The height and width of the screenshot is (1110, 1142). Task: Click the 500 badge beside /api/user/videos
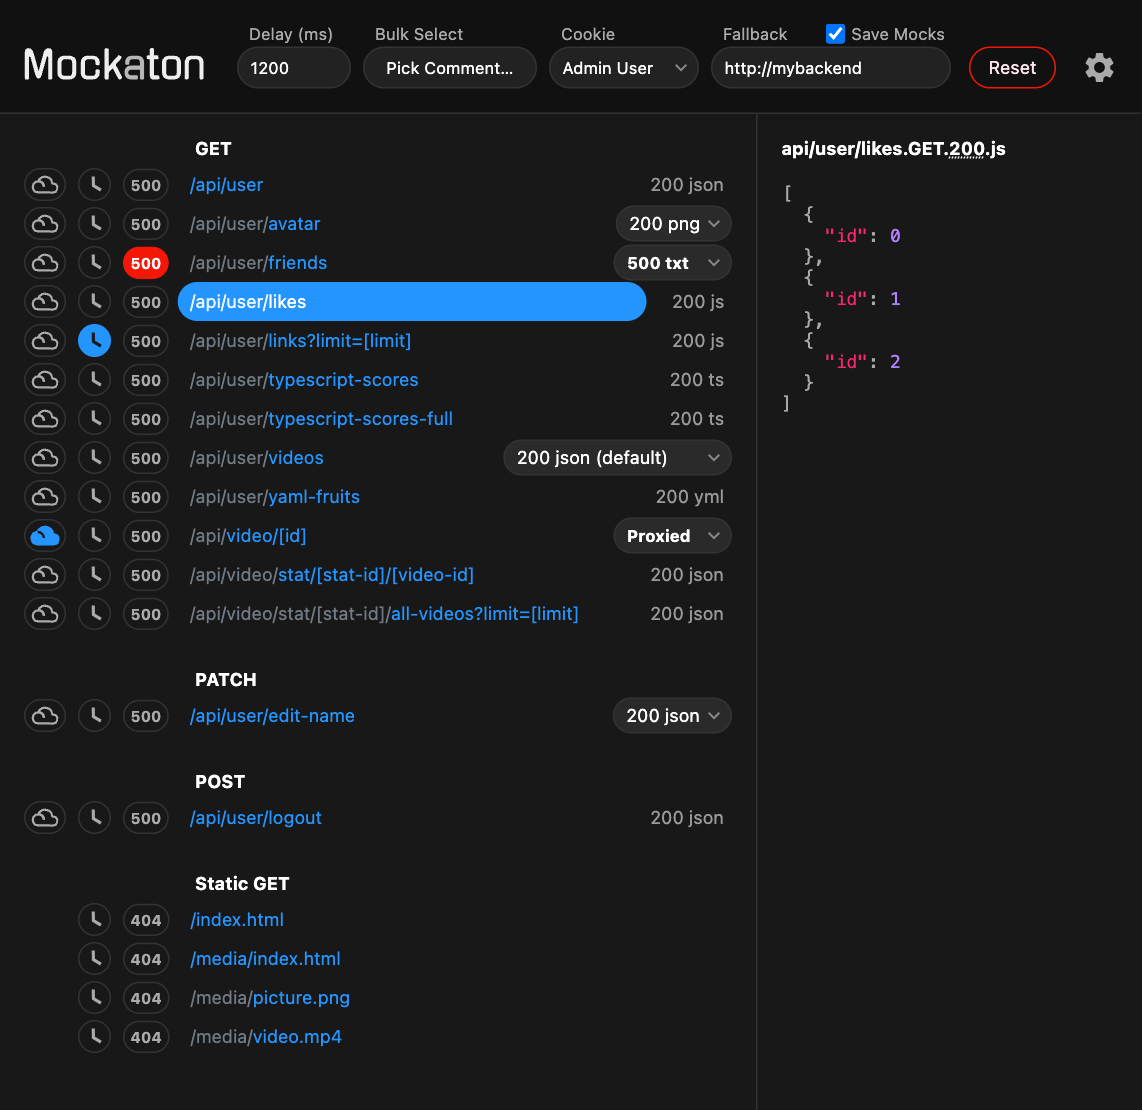tap(145, 457)
